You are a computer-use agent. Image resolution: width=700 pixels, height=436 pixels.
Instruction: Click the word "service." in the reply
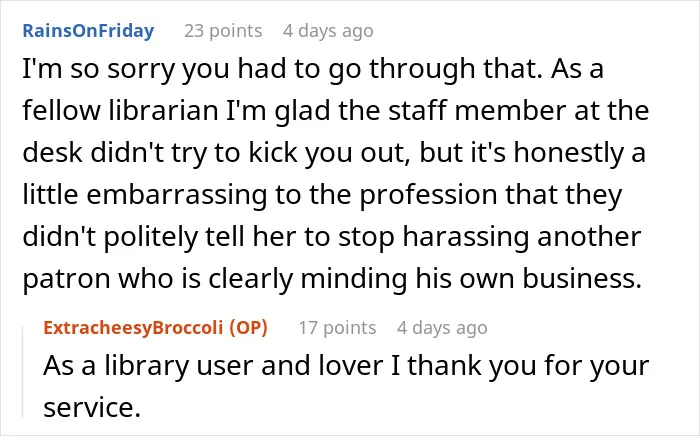[92, 408]
